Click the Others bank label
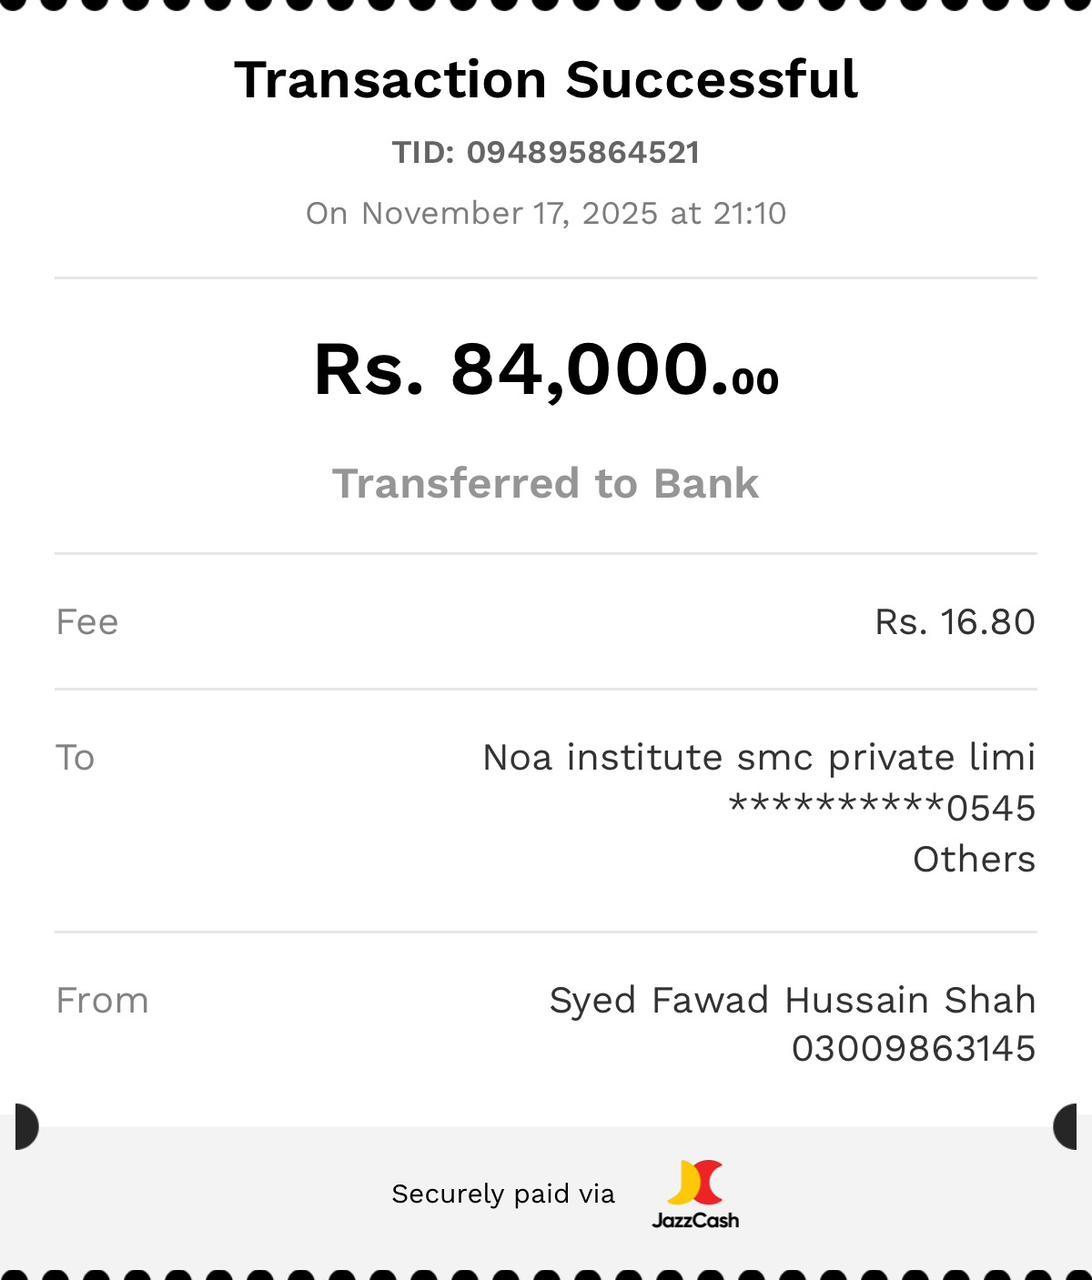Screen dimensions: 1092x1280 pyautogui.click(x=974, y=859)
